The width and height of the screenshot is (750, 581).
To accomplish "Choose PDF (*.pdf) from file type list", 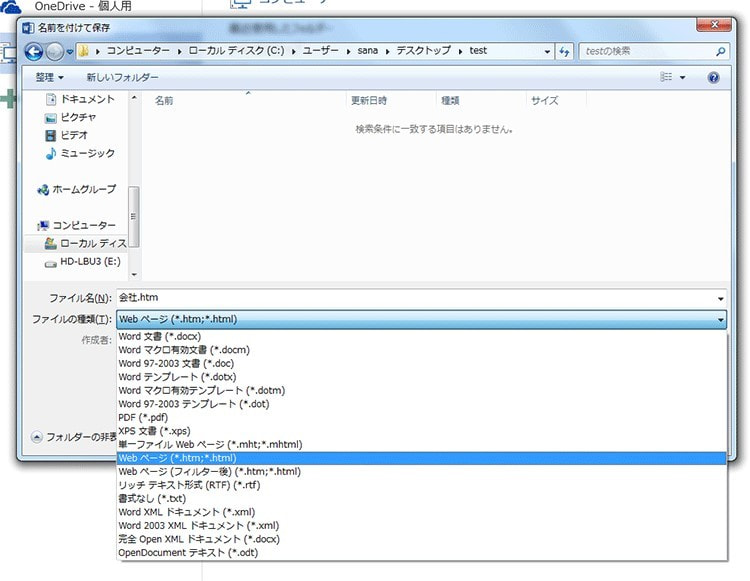I will point(143,417).
